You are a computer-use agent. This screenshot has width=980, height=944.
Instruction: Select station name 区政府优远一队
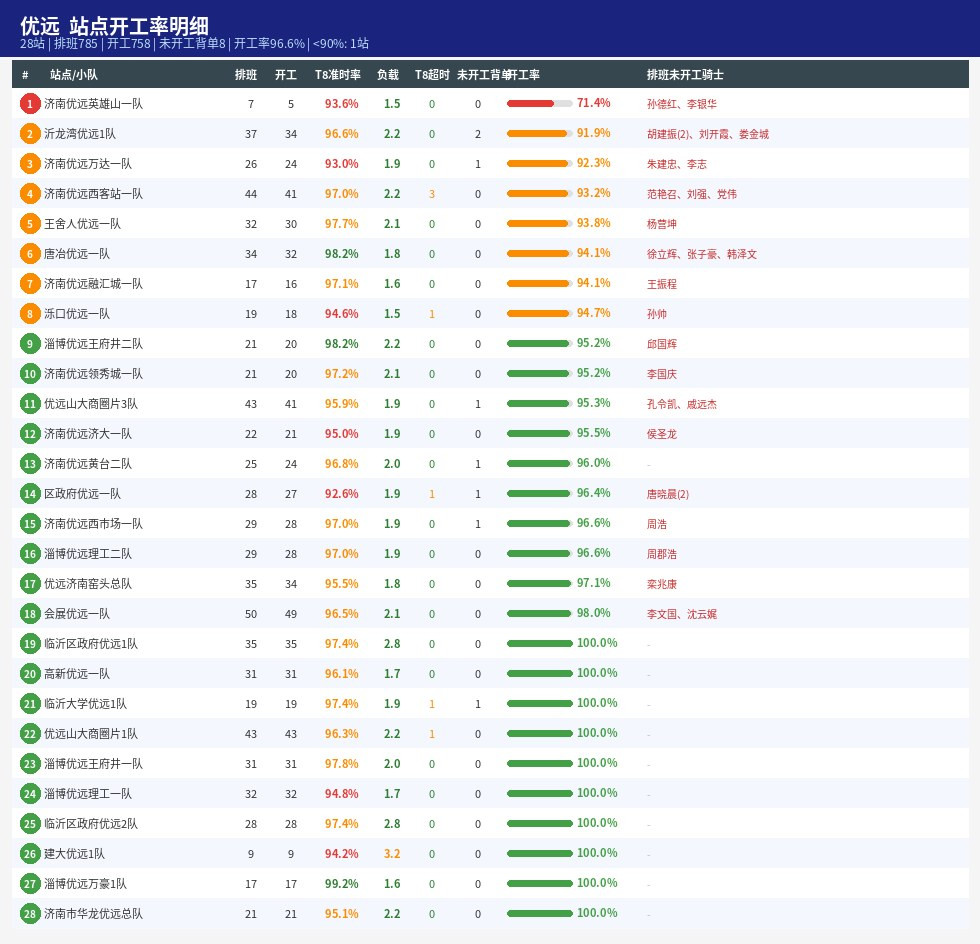pos(82,494)
